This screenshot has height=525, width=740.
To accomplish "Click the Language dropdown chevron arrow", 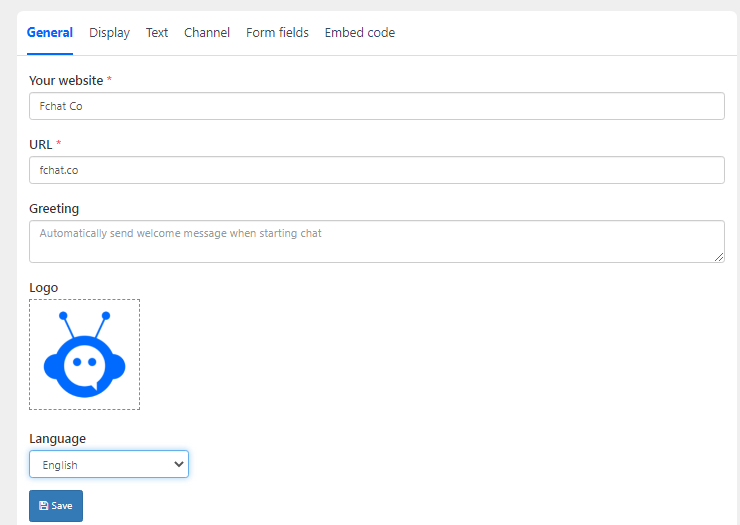I will point(178,464).
